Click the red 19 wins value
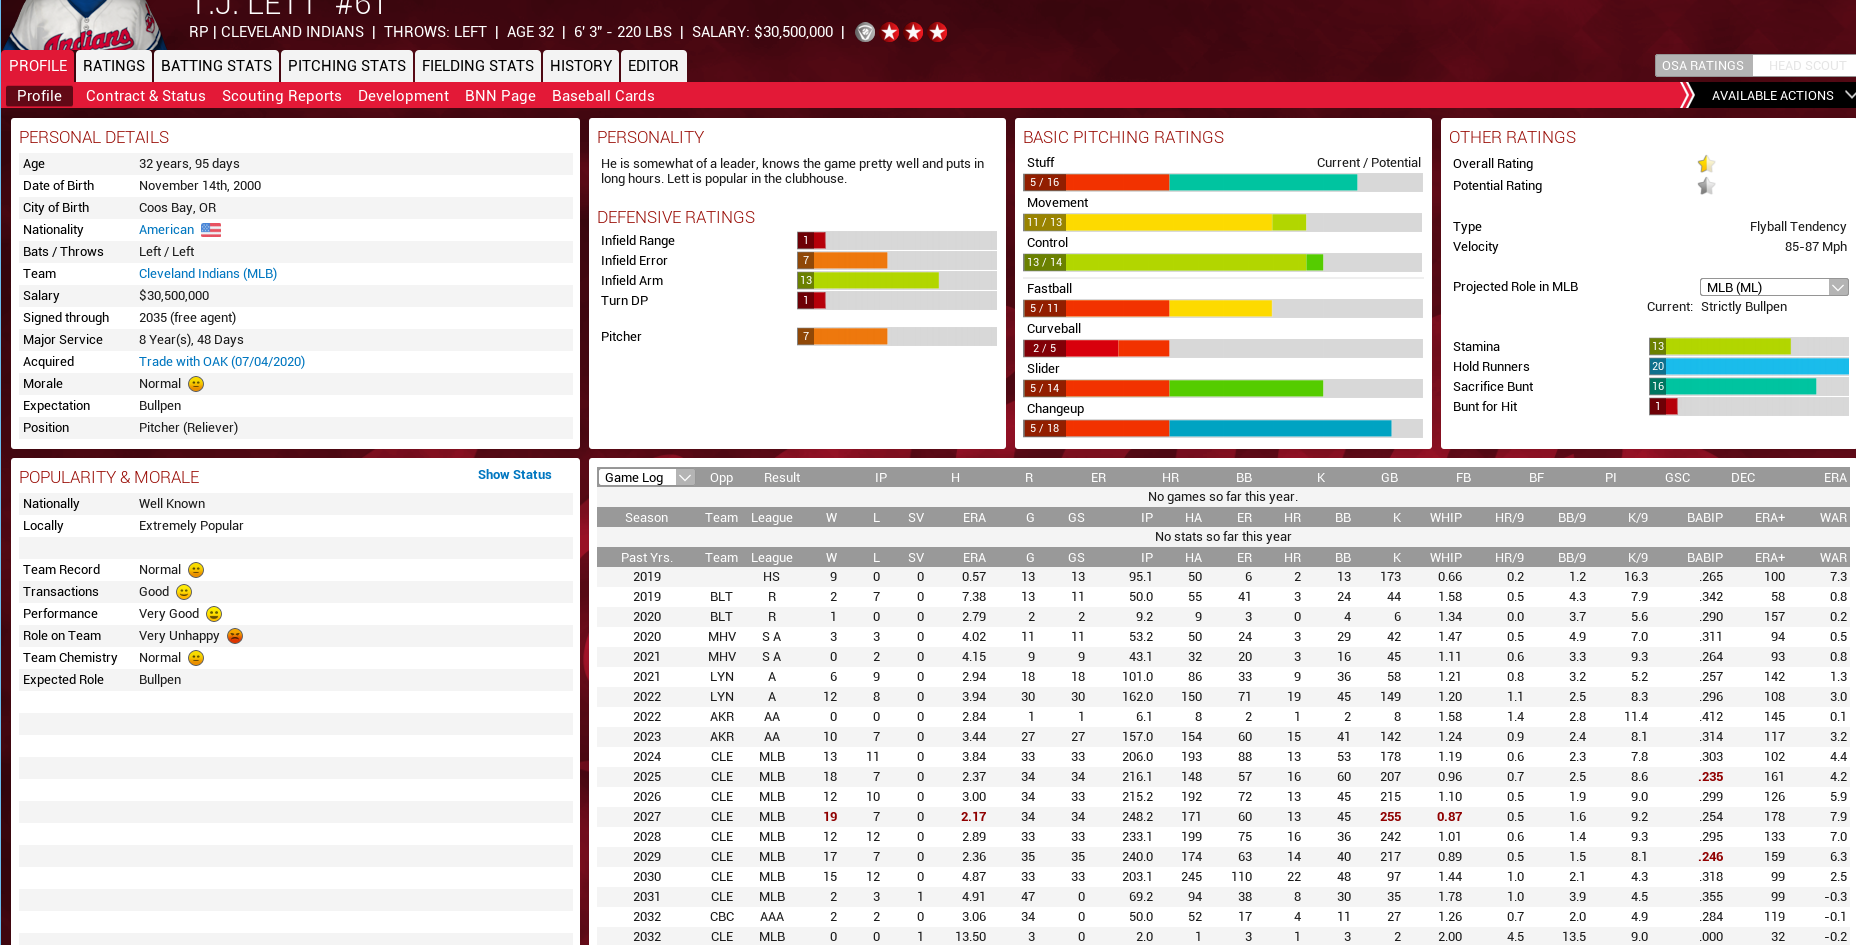The width and height of the screenshot is (1856, 945). [830, 817]
